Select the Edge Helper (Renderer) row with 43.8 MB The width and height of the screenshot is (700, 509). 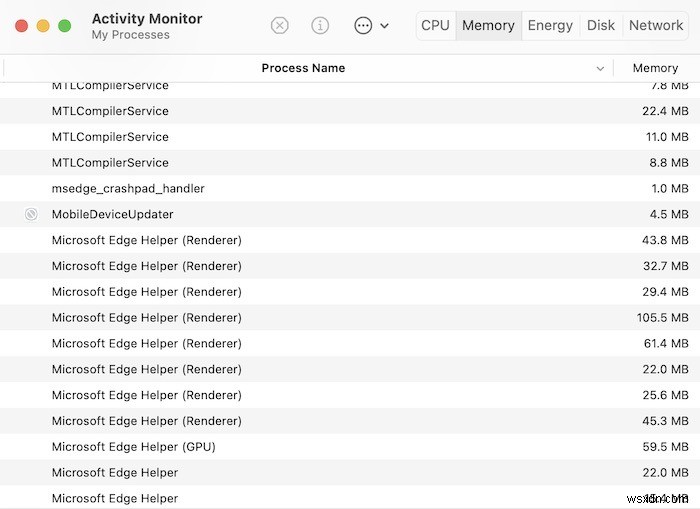(x=350, y=240)
